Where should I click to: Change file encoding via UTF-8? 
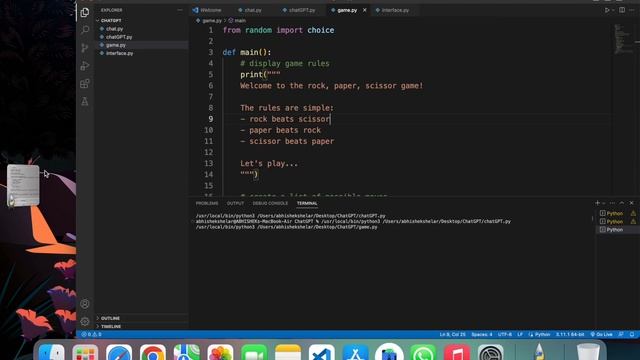tap(504, 334)
